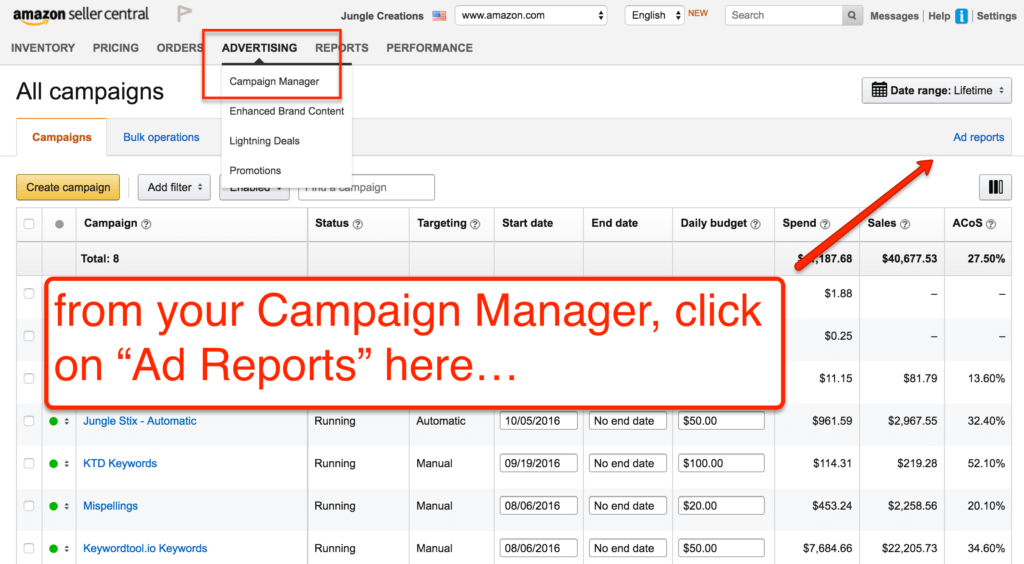The height and width of the screenshot is (564, 1024).
Task: Check the checkbox in the $11.15 spend row
Action: (29, 379)
